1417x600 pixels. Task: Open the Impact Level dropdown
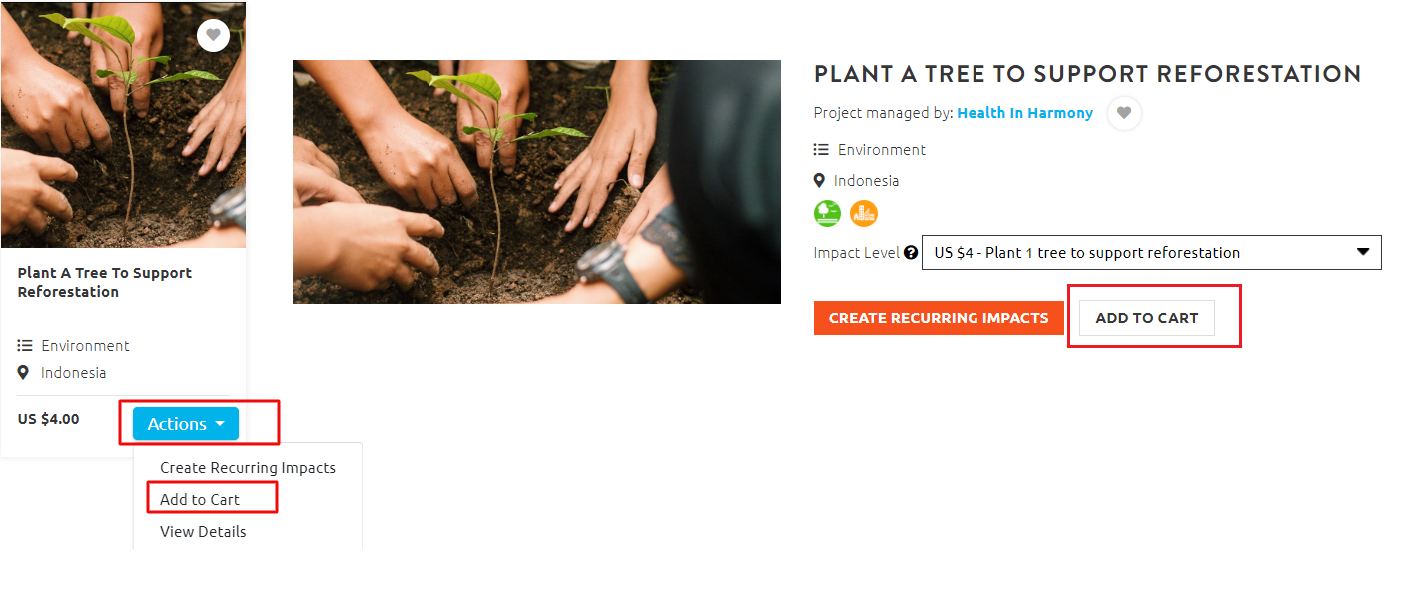point(1151,253)
